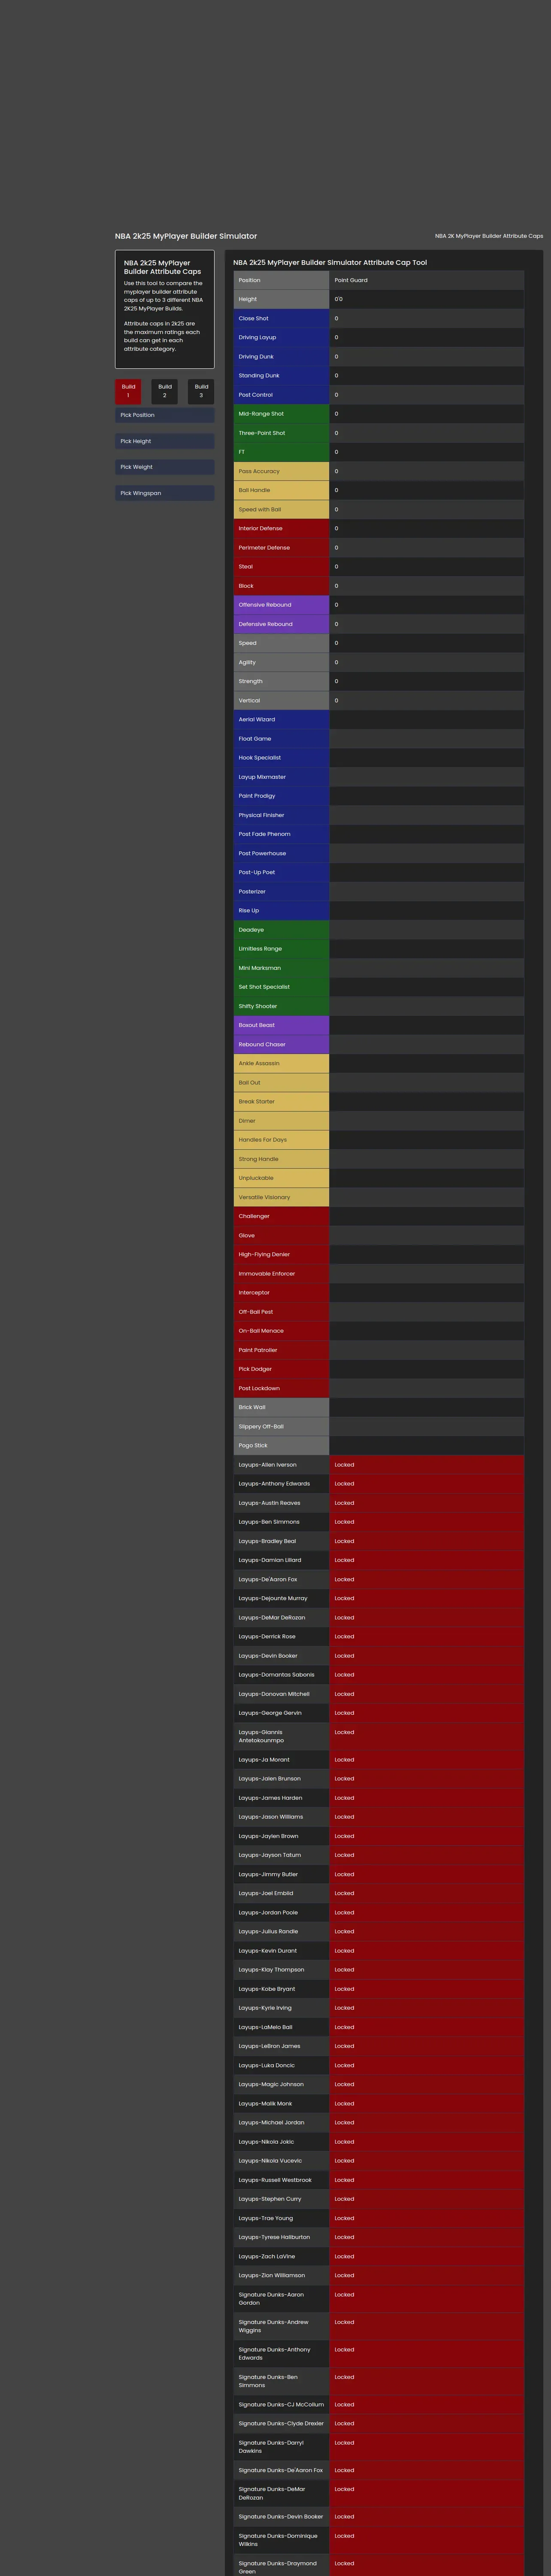Image resolution: width=551 pixels, height=2576 pixels.
Task: Select the Agility attribute row
Action: (379, 662)
